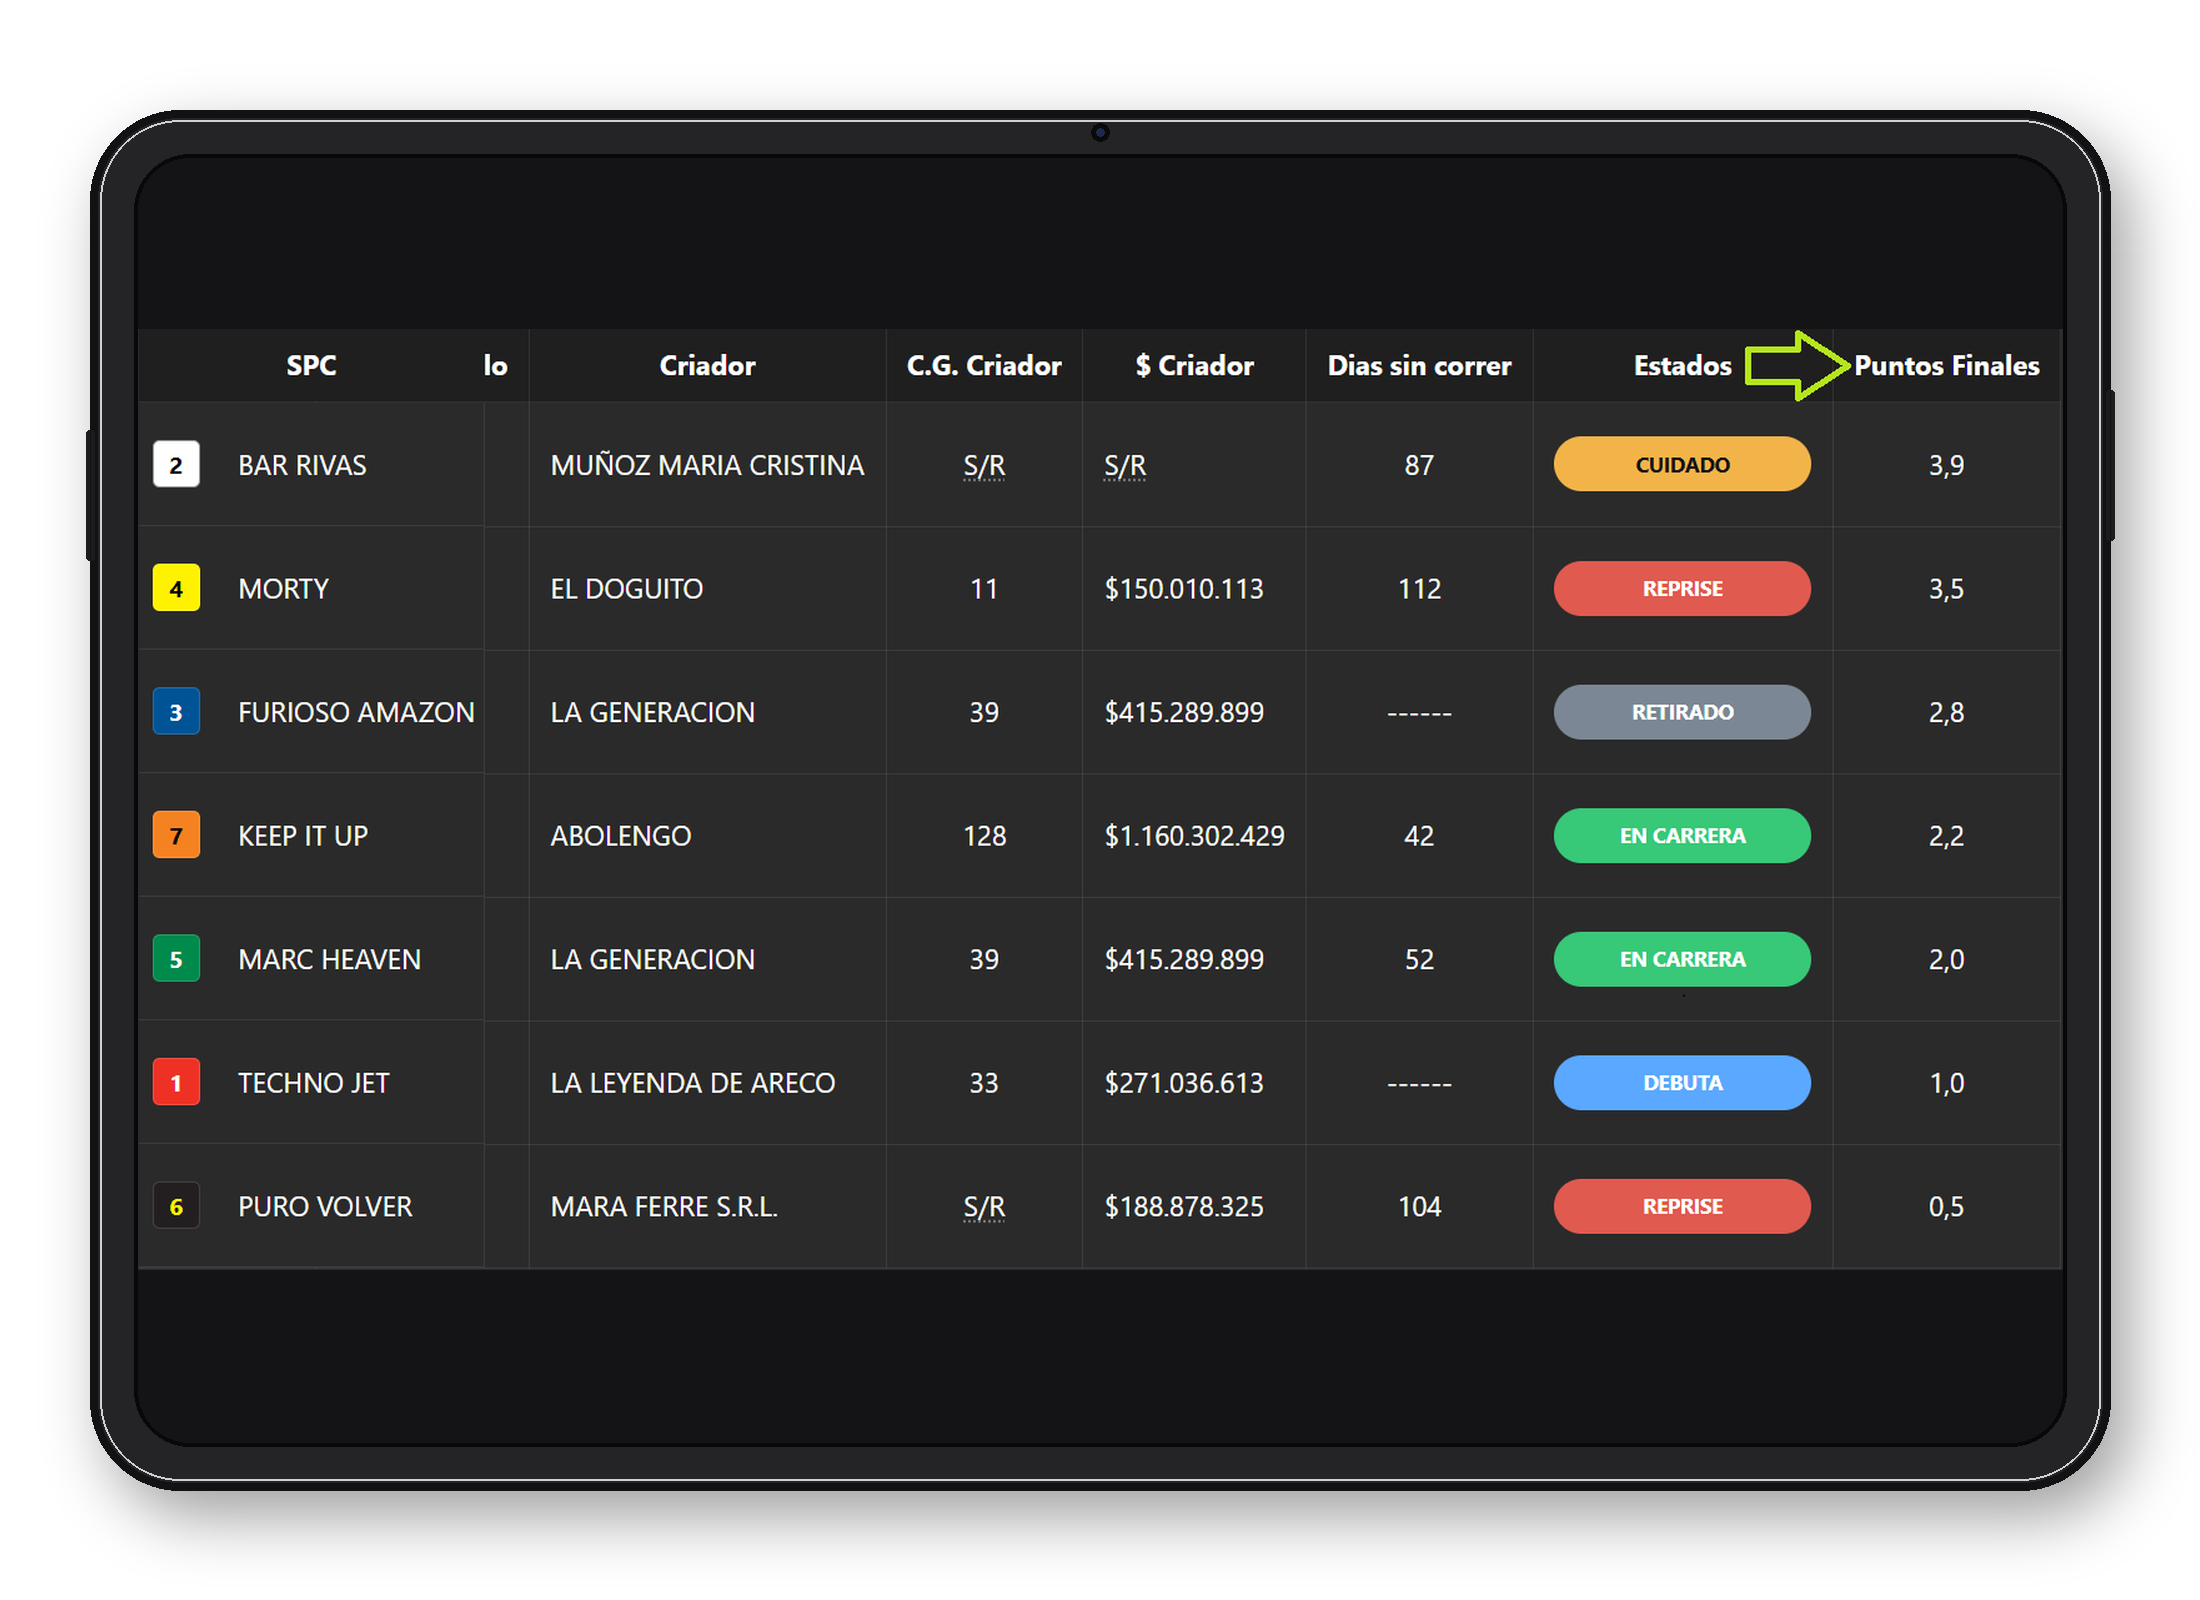
Task: Click the blue number 3 badge
Action: (x=176, y=712)
